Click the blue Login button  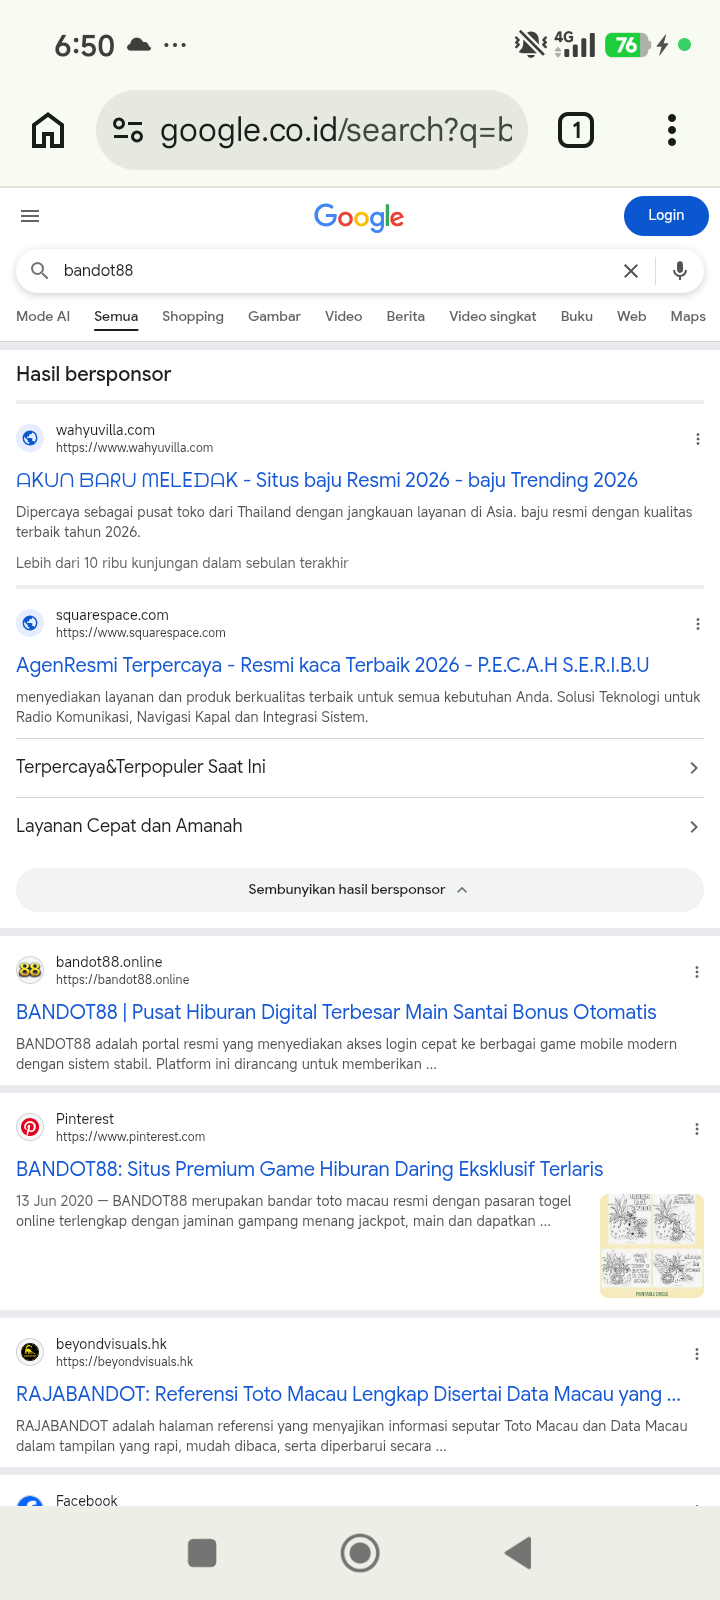[666, 216]
